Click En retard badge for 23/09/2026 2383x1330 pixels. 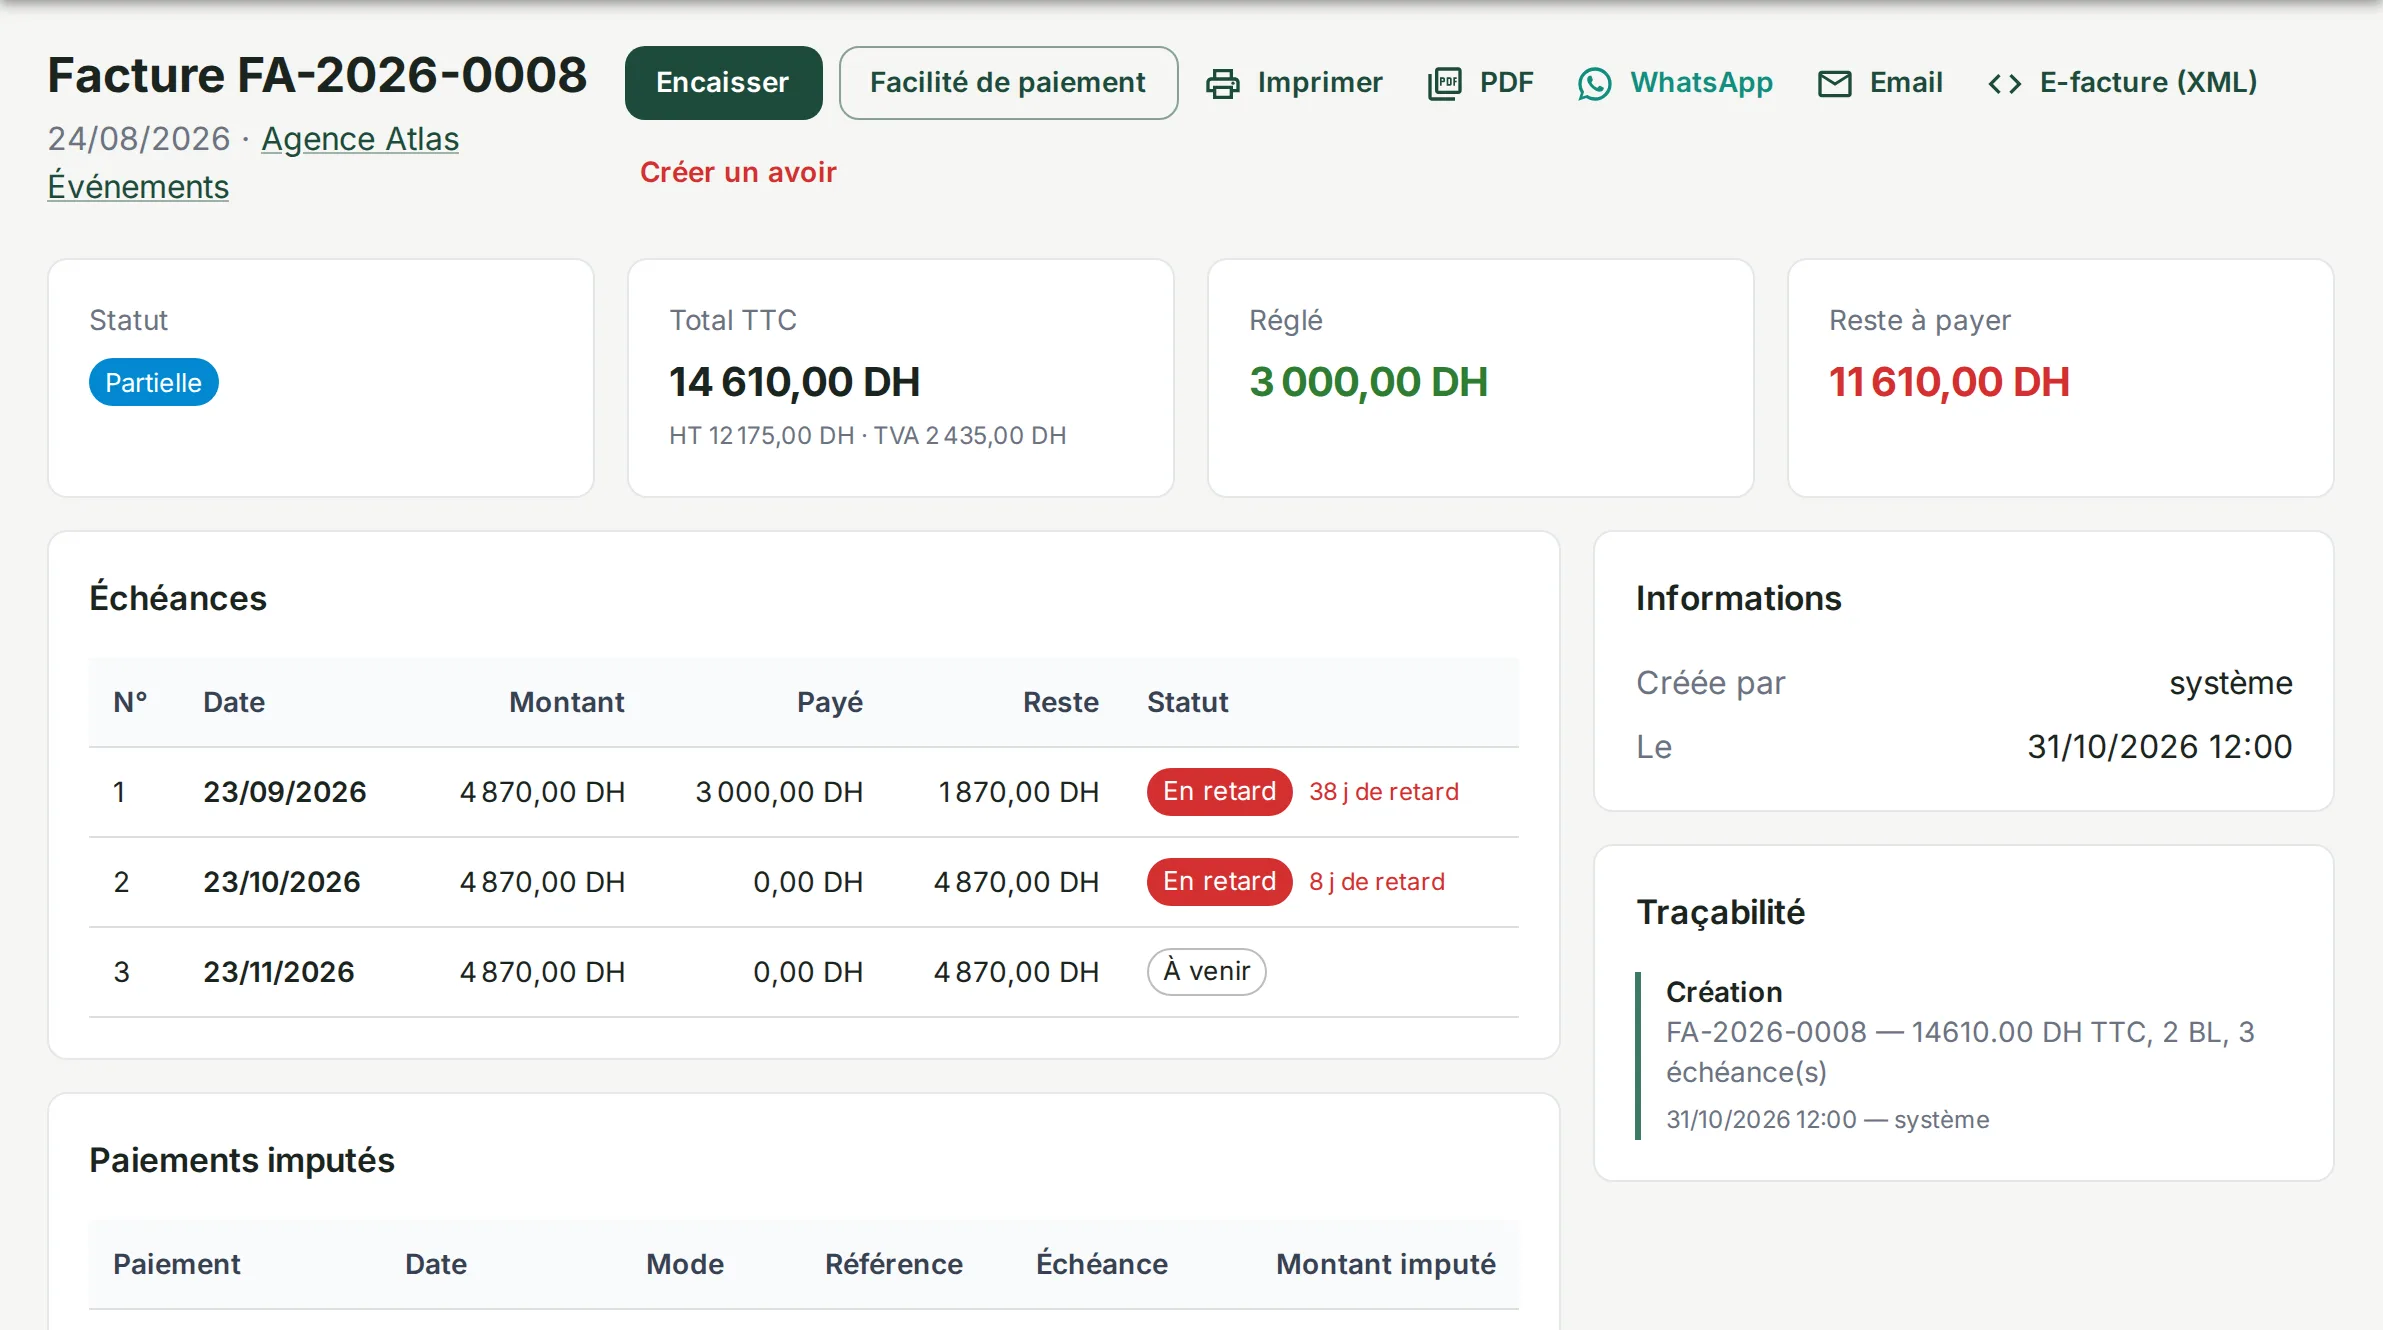tap(1219, 792)
